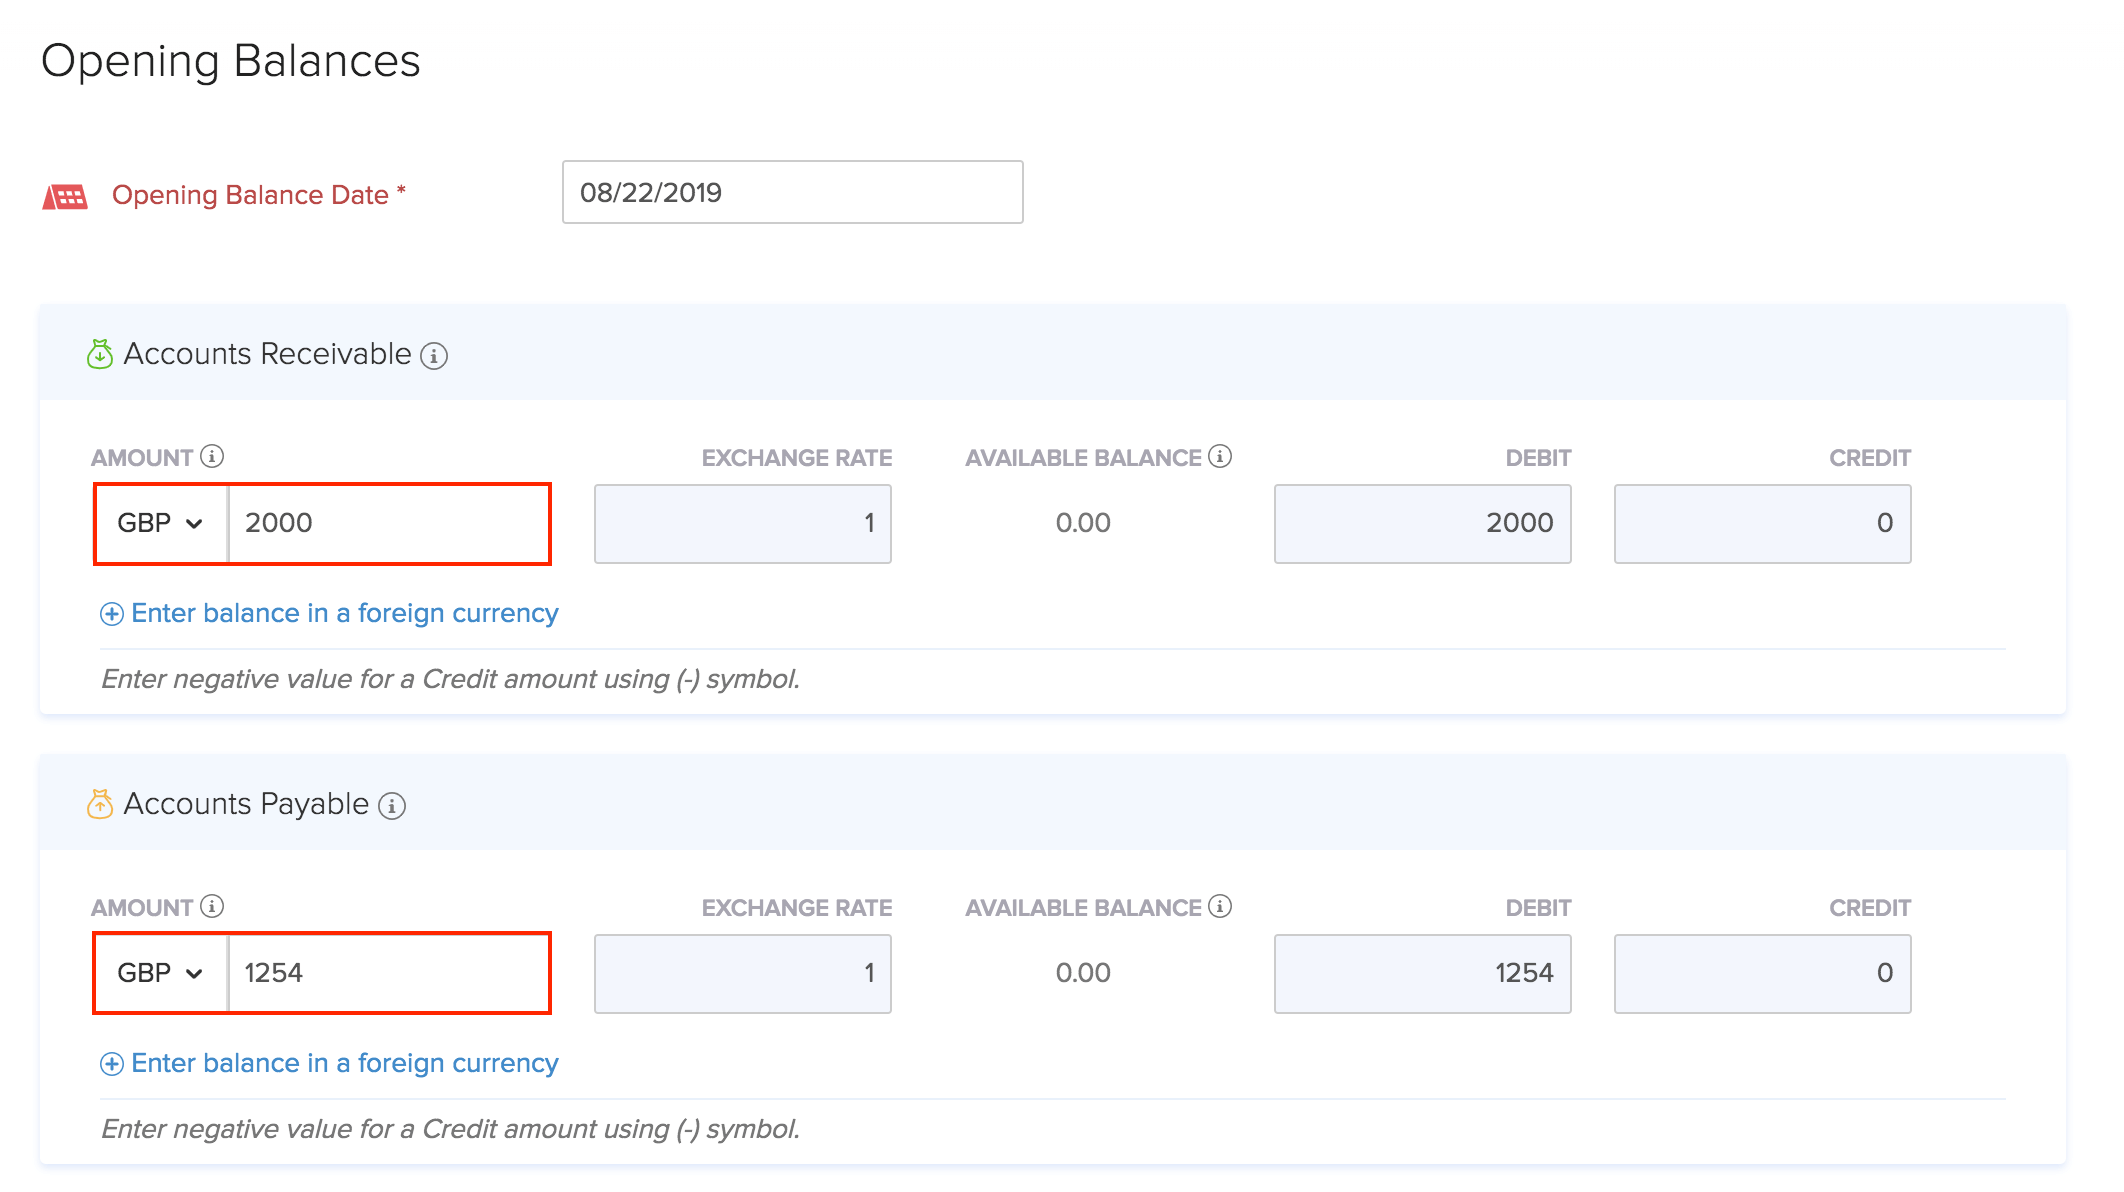Click the Payable exchange rate field
The width and height of the screenshot is (2124, 1192).
742,973
